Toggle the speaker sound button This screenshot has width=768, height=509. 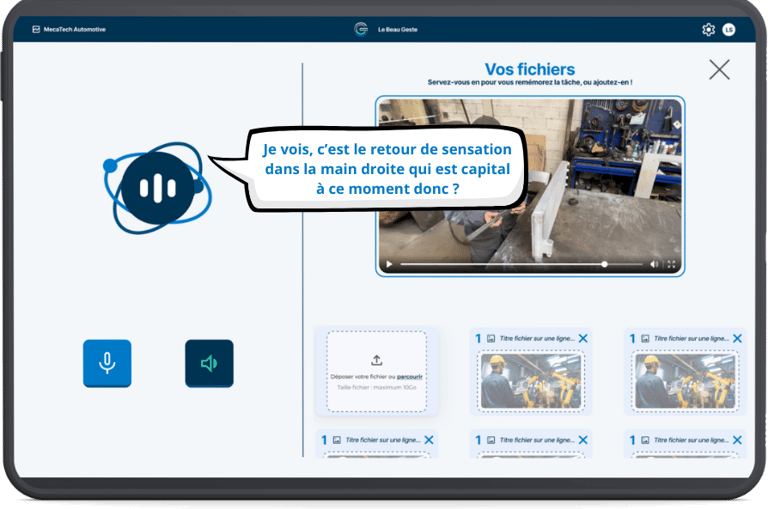[x=209, y=363]
